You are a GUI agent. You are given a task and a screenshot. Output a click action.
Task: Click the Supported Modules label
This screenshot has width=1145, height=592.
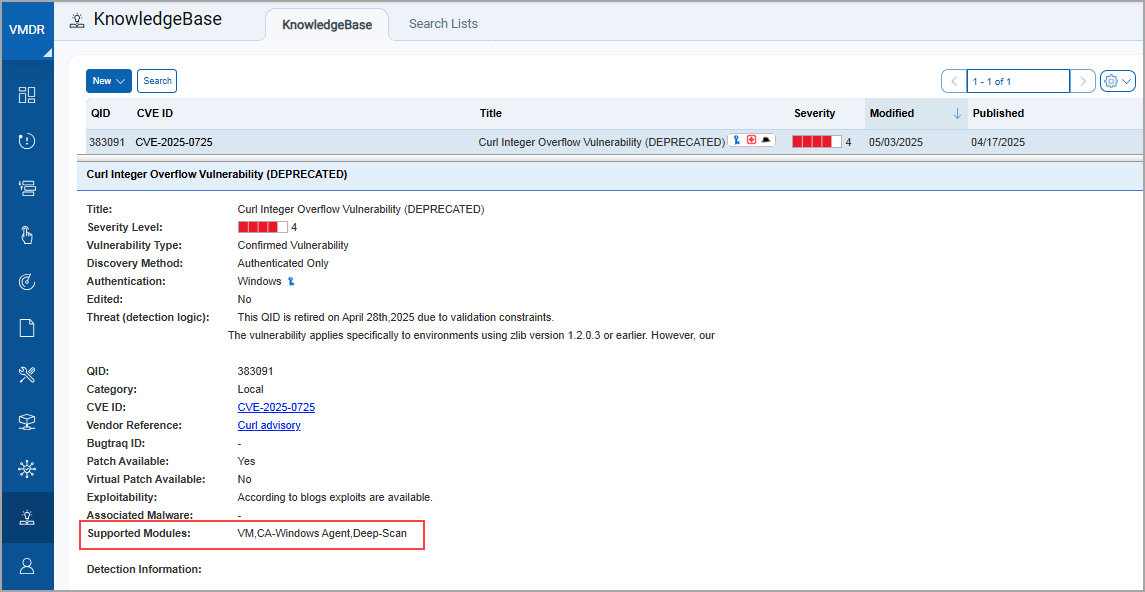coord(139,533)
